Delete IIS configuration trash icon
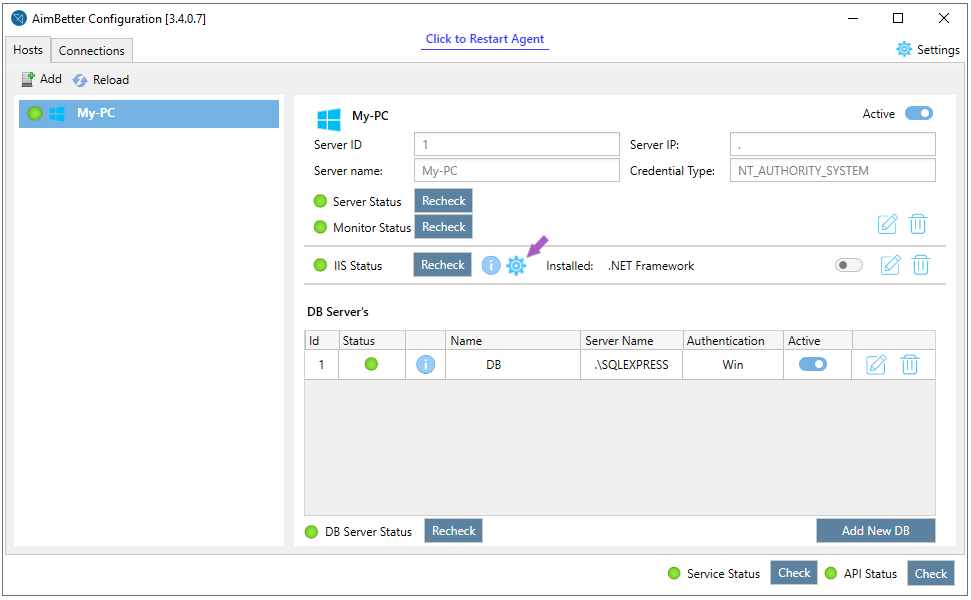Image resolution: width=971 pixels, height=600 pixels. (921, 265)
